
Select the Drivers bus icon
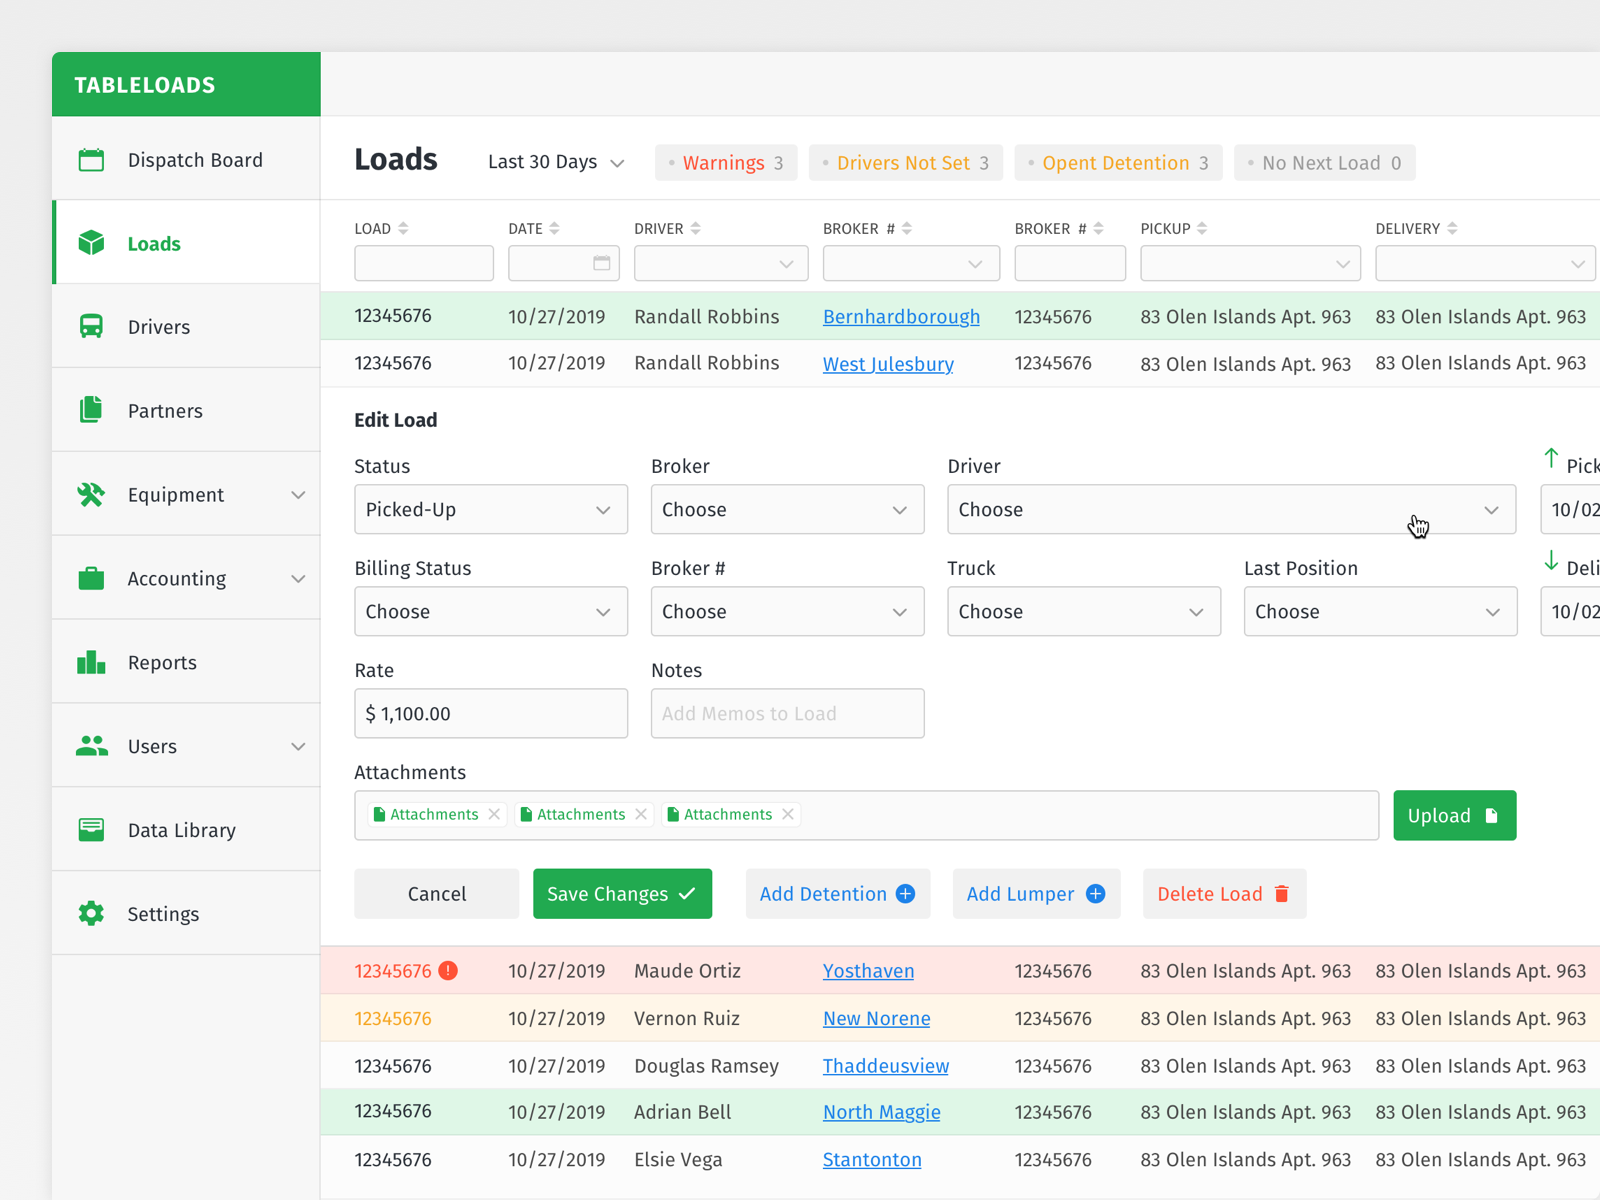click(x=91, y=326)
